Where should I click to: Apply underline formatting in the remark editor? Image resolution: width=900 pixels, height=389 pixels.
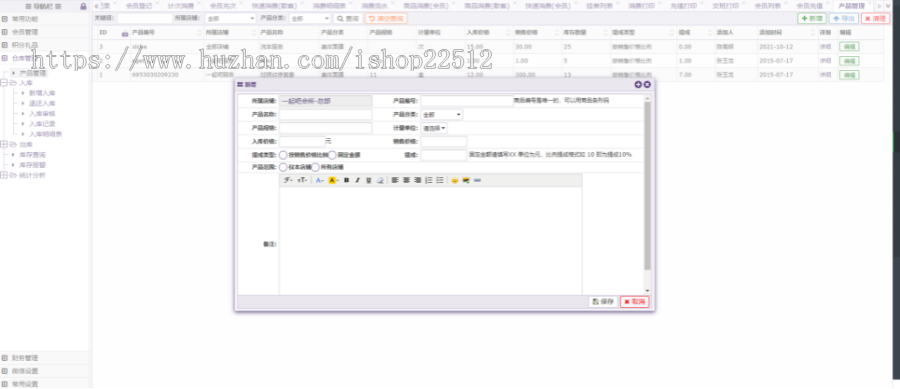coord(369,180)
